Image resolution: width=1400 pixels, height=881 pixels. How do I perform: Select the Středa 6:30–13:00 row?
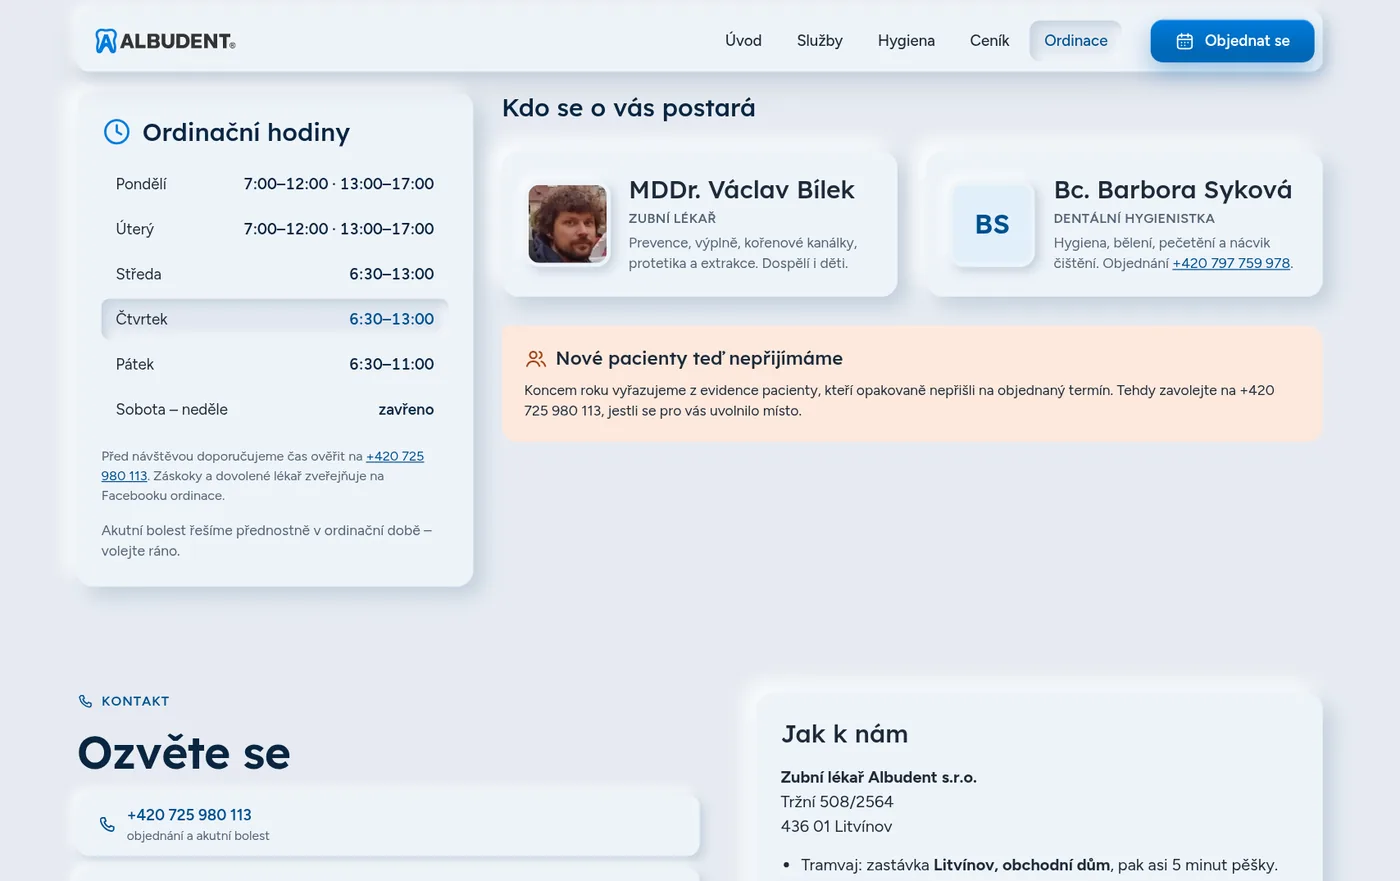pyautogui.click(x=275, y=274)
